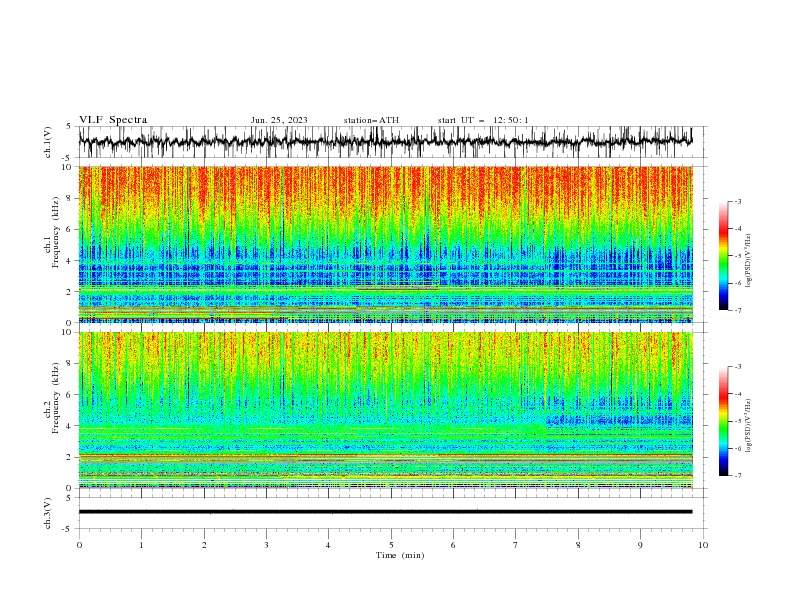Viewport: 792px width, 612px height.
Task: Click the "-5" label on ch.1 color bar
Action: (x=738, y=256)
